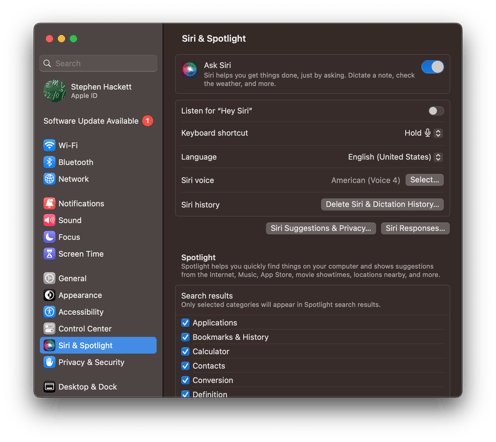Open Siri Responses options
The width and height of the screenshot is (496, 442).
pos(415,228)
